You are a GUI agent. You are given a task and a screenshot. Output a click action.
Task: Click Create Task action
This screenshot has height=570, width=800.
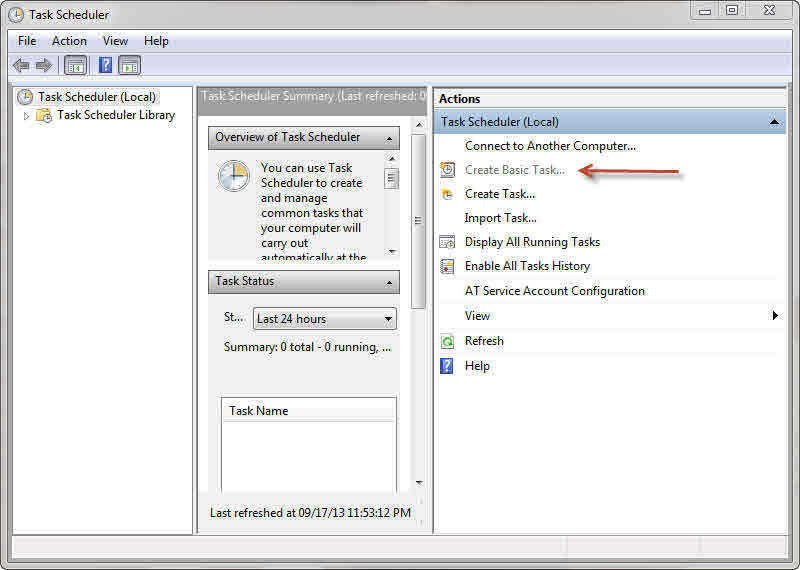pos(500,194)
